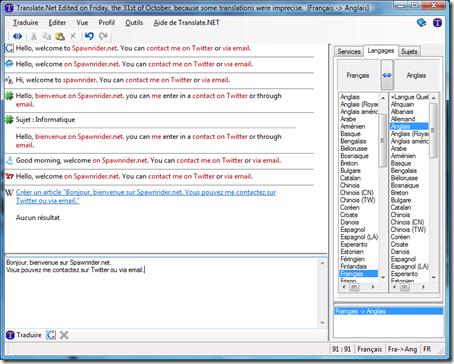Click the Redo arrow toolbar icon
454x364 pixels.
click(103, 36)
